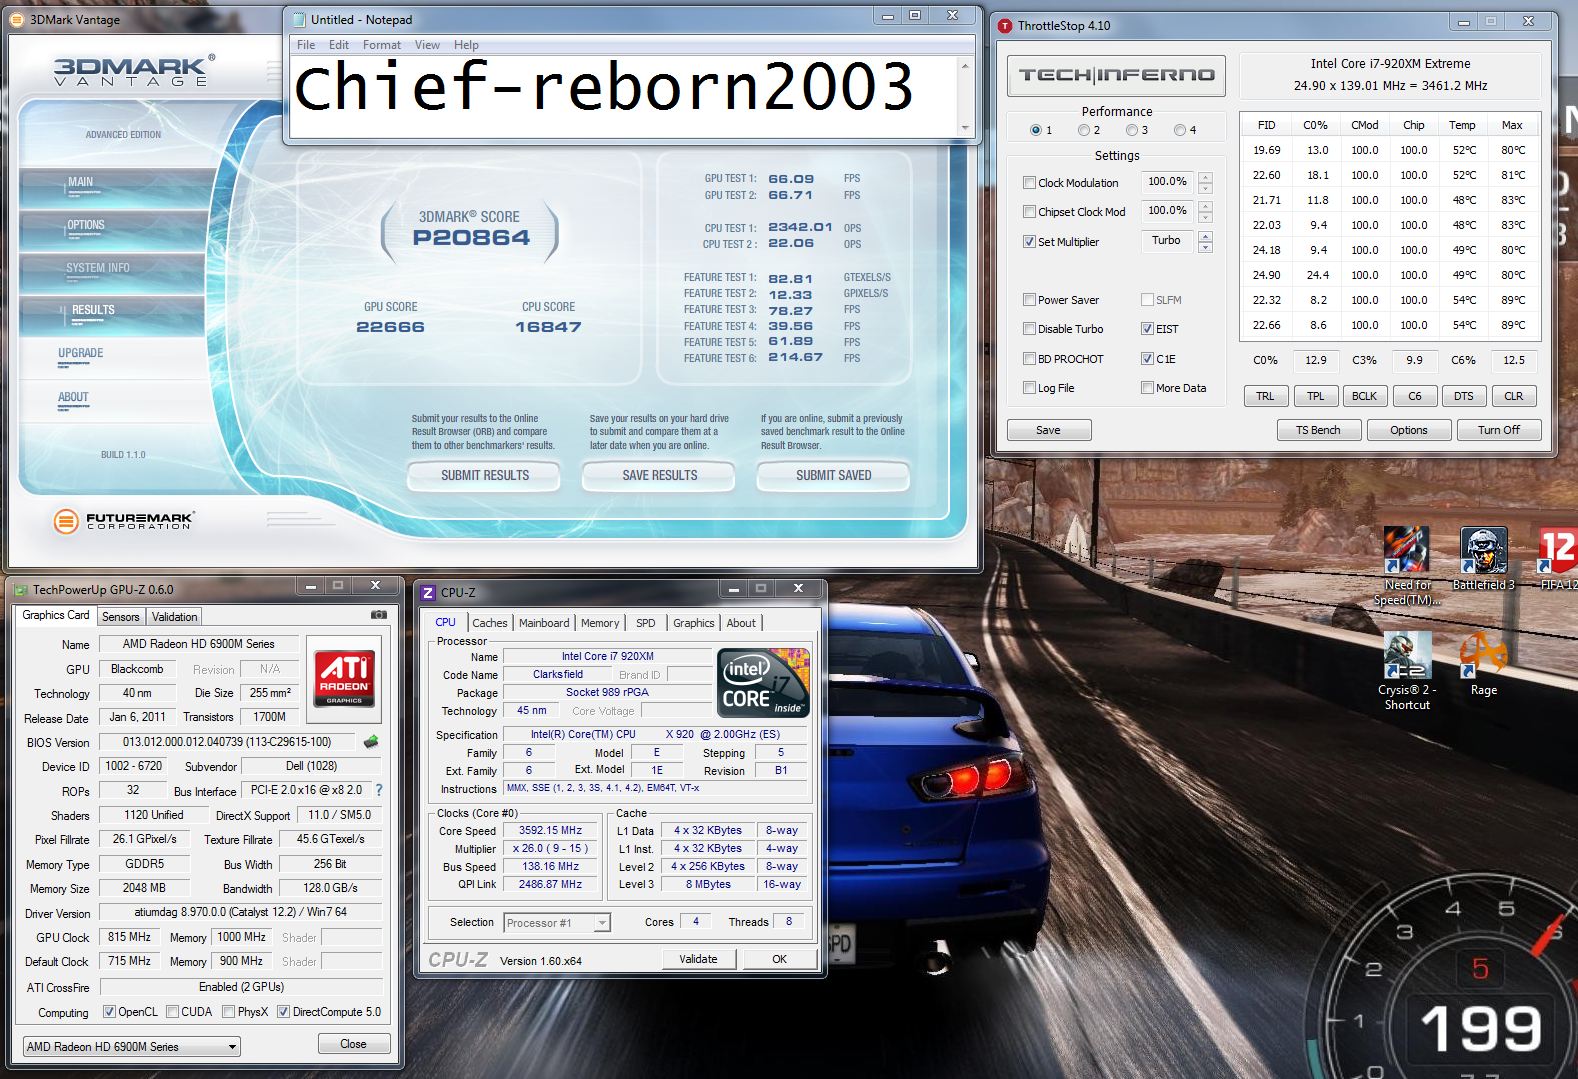Click the BIOS save chip icon in GPU-Z

(371, 742)
